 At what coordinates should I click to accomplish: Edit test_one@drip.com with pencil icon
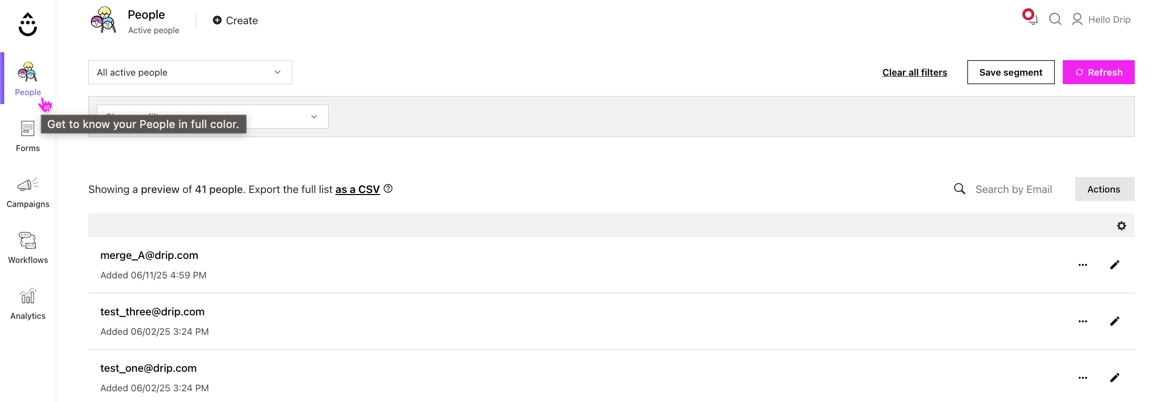pos(1114,378)
